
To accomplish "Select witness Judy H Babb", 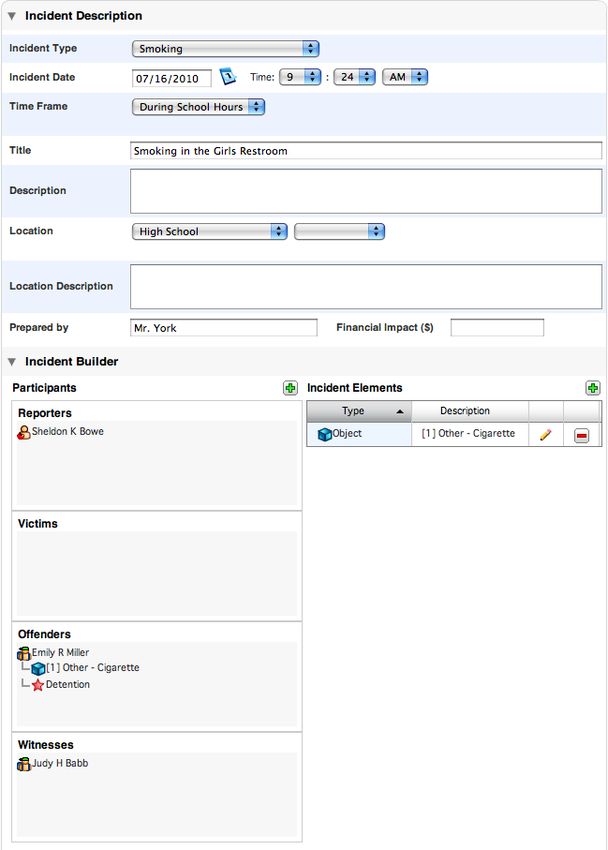I will pyautogui.click(x=60, y=764).
